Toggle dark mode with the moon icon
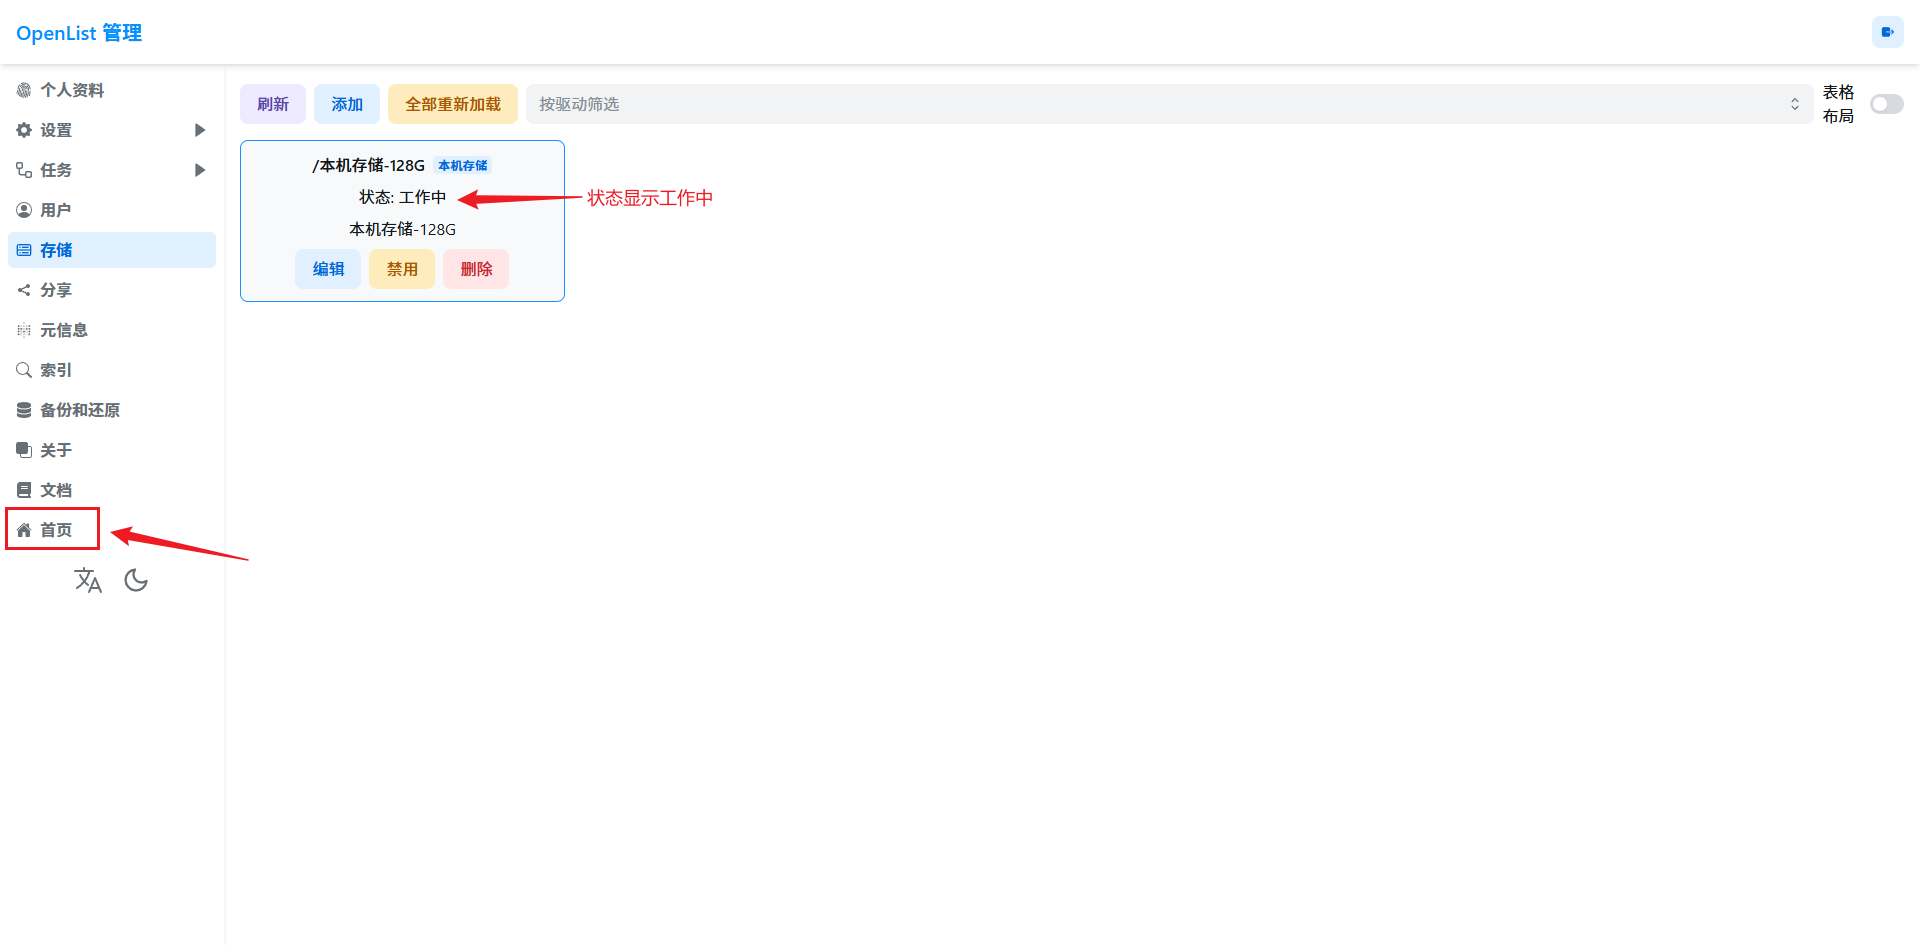The height and width of the screenshot is (945, 1920). (x=136, y=580)
